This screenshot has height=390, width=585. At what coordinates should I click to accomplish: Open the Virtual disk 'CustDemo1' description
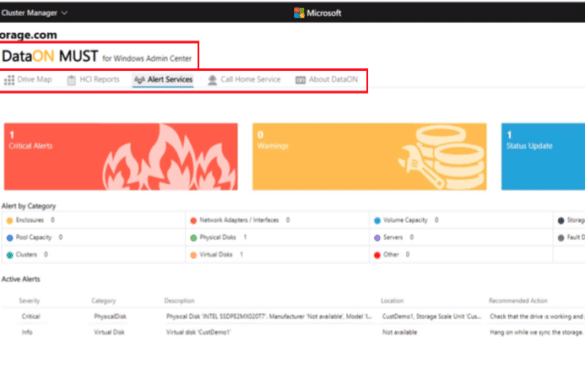pyautogui.click(x=198, y=332)
